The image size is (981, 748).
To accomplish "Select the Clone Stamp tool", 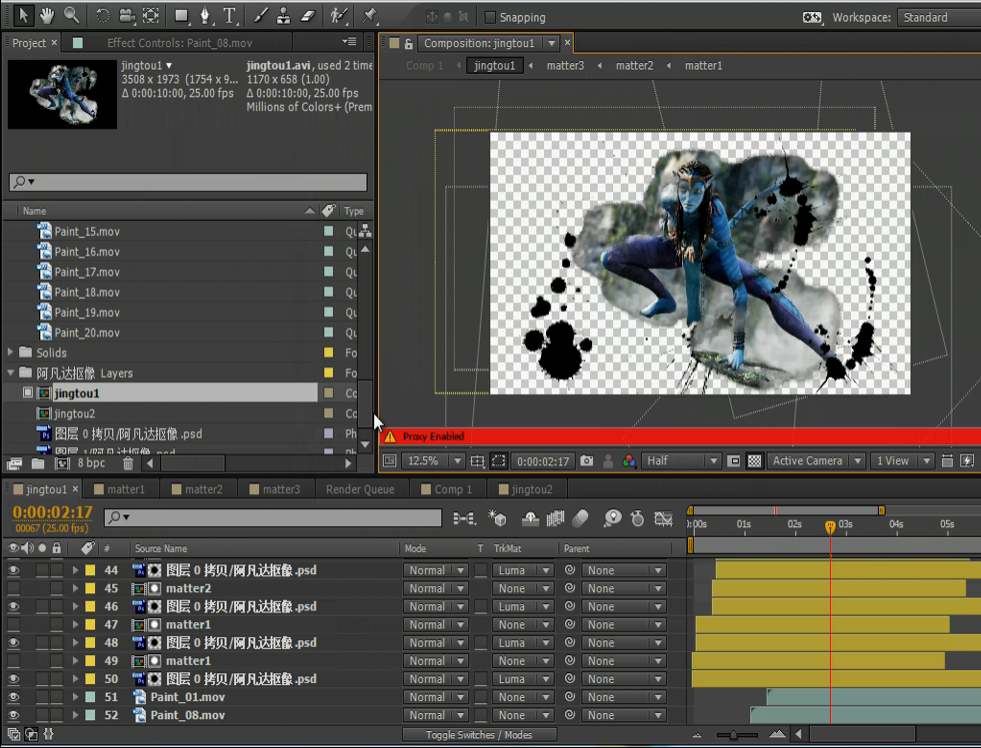I will tap(283, 16).
